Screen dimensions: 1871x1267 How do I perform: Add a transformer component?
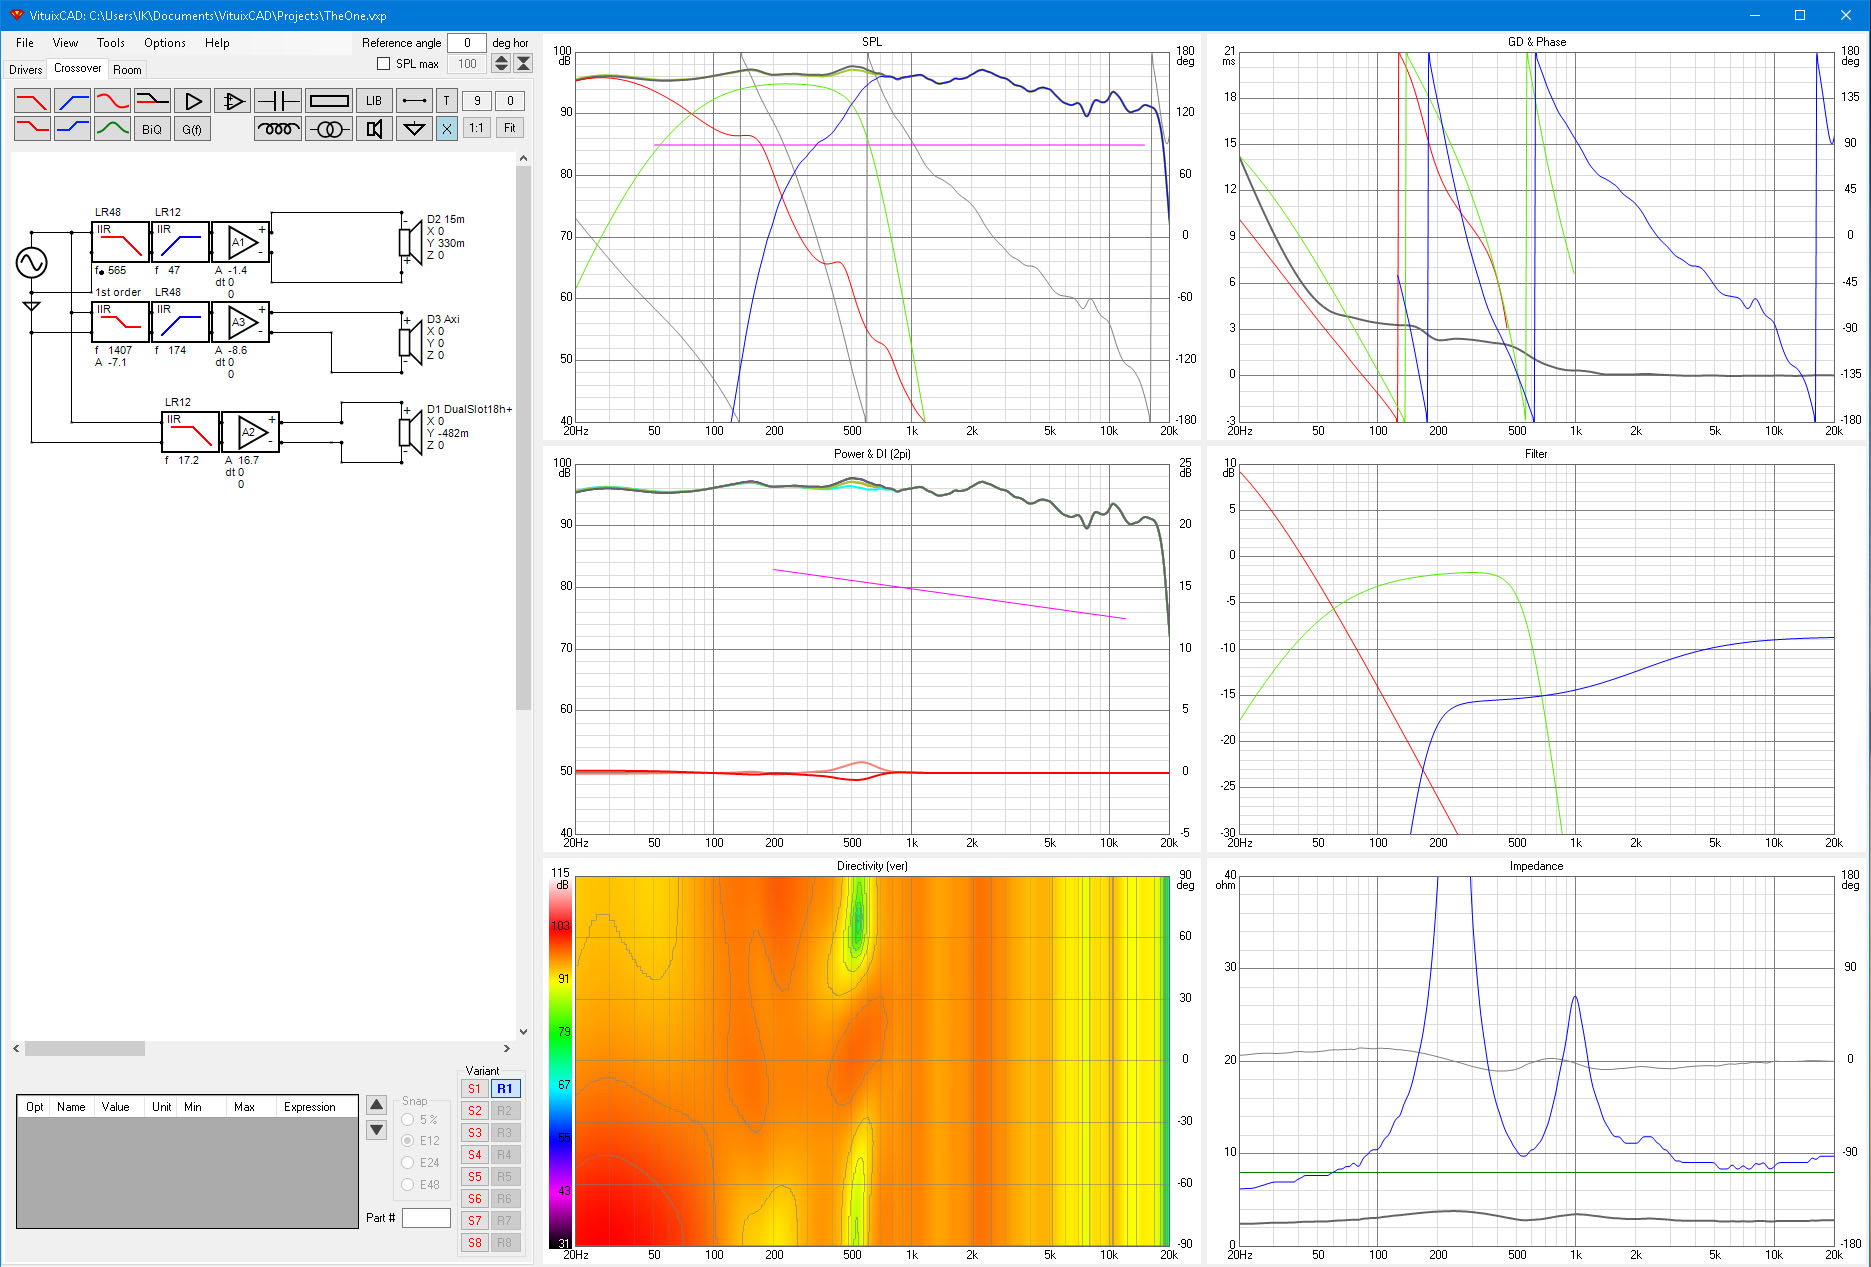pos(328,128)
